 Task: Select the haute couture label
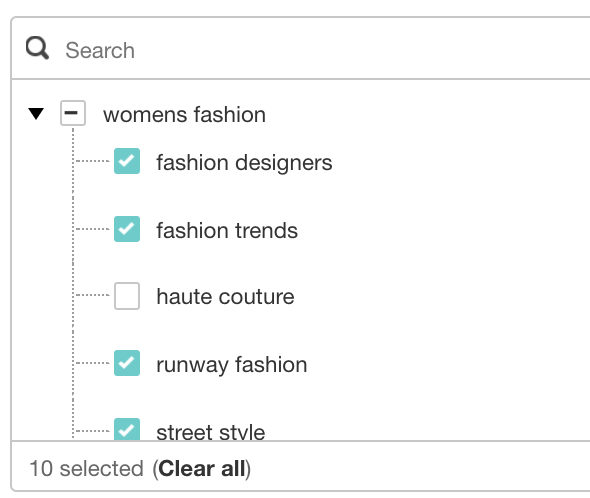225,297
